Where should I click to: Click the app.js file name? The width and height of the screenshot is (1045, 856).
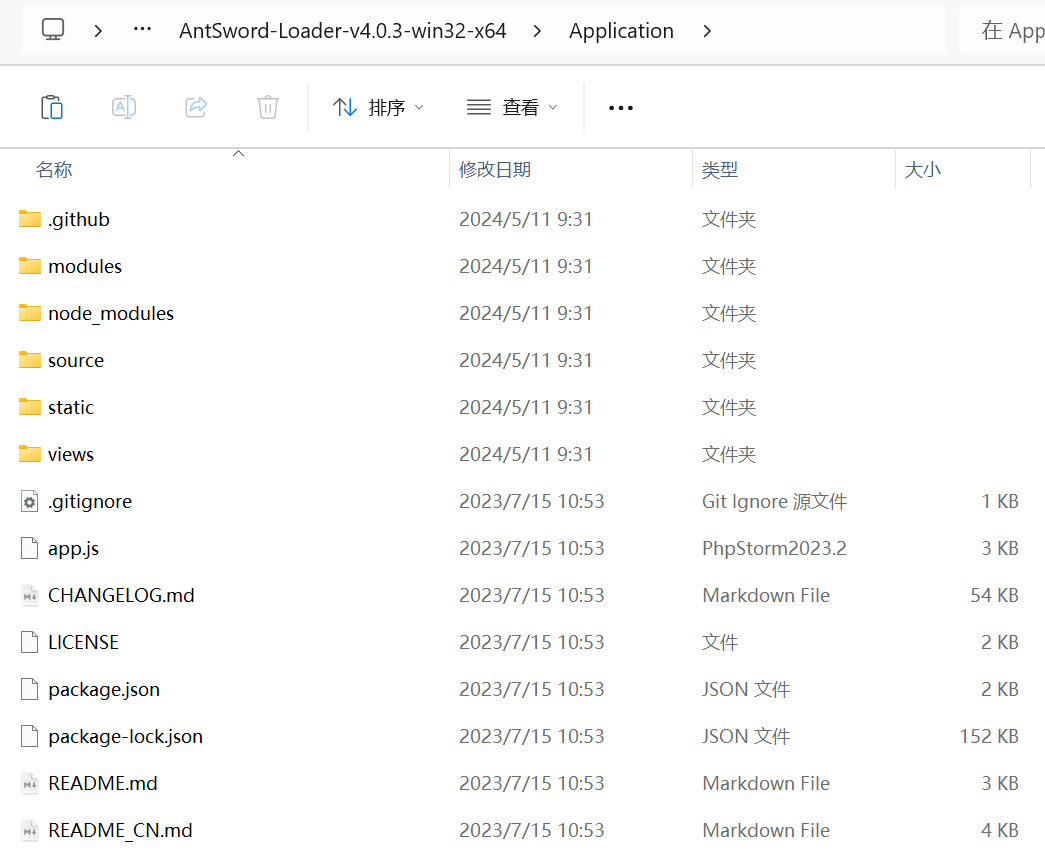coord(73,549)
